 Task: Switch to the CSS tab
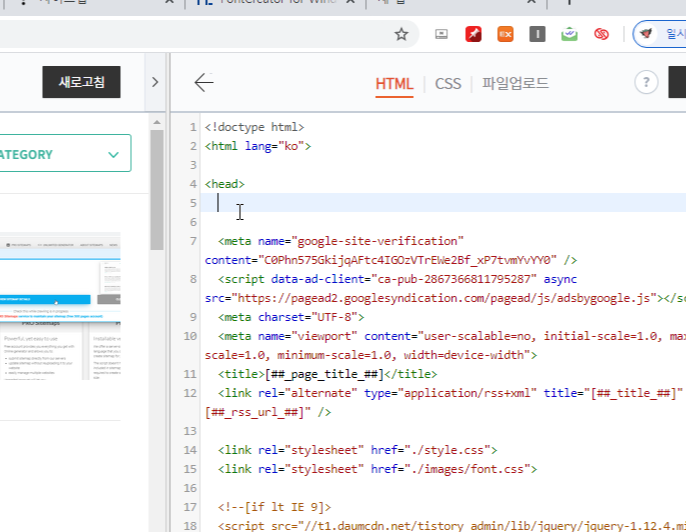448,84
